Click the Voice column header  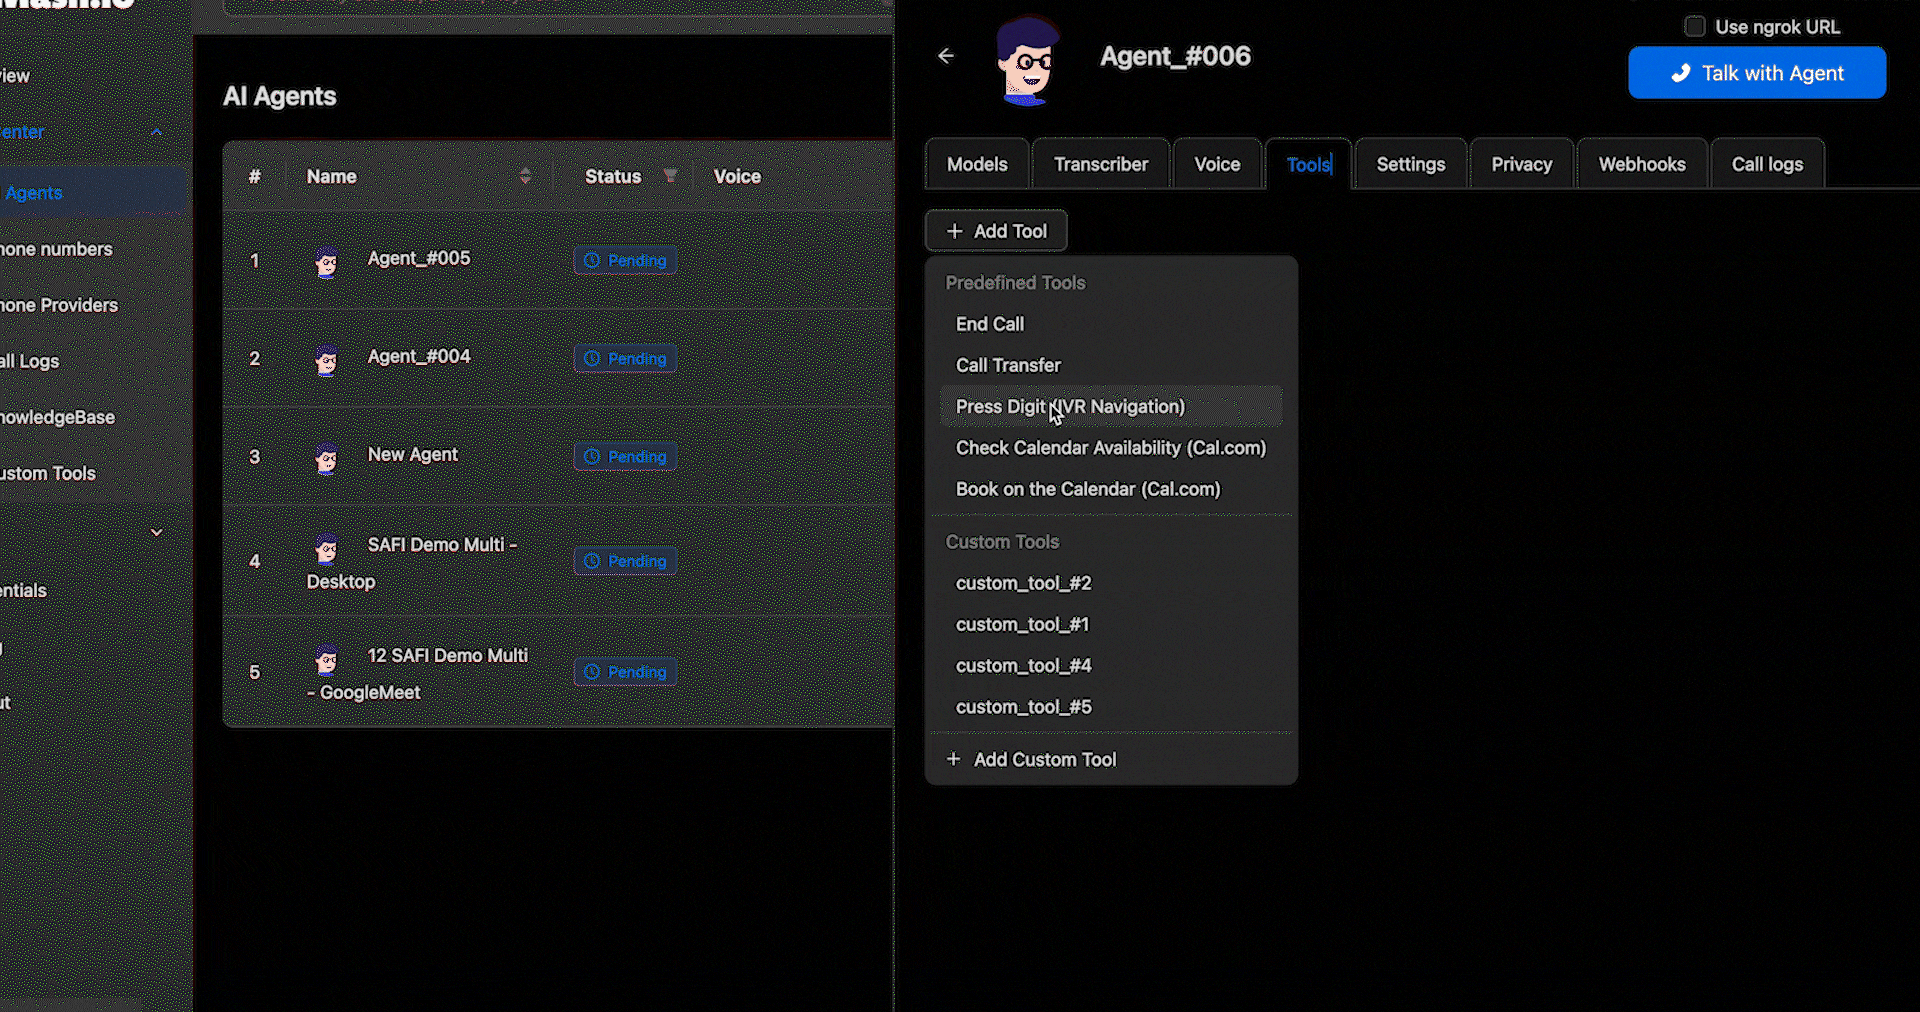point(737,176)
